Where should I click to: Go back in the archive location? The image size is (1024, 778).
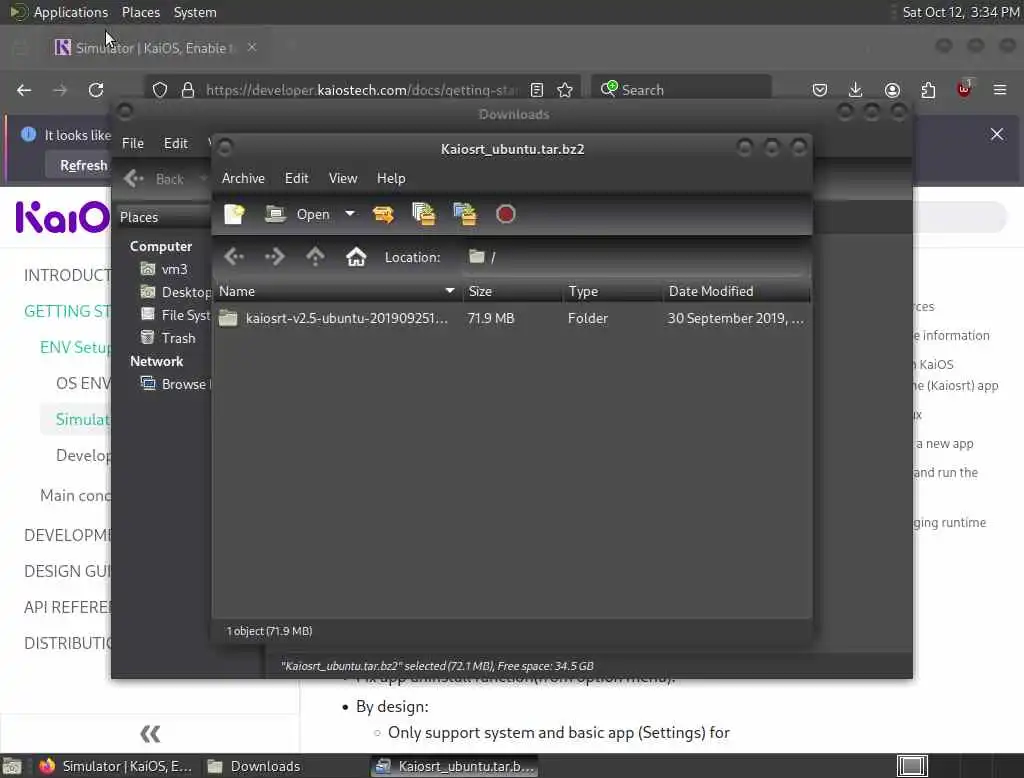[234, 257]
